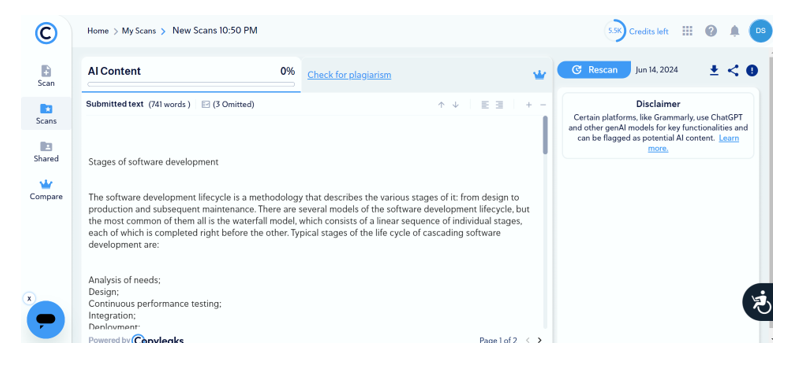Image resolution: width=795 pixels, height=366 pixels.
Task: Click the New Scans 10:50 PM title
Action: coord(215,30)
